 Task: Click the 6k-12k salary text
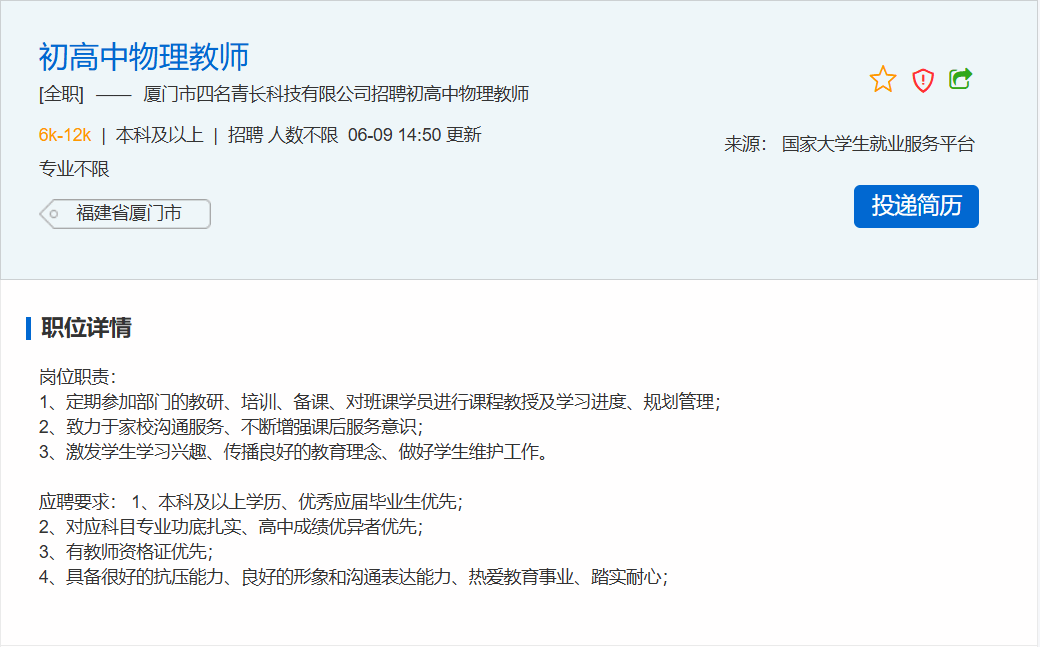(65, 135)
